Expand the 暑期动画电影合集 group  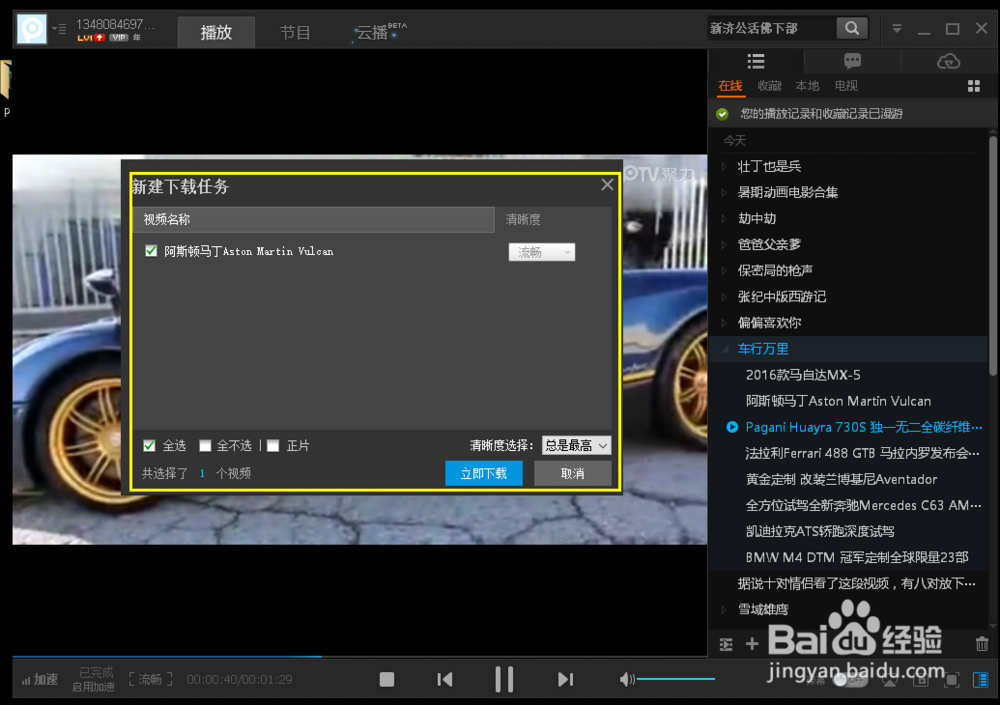tap(724, 193)
